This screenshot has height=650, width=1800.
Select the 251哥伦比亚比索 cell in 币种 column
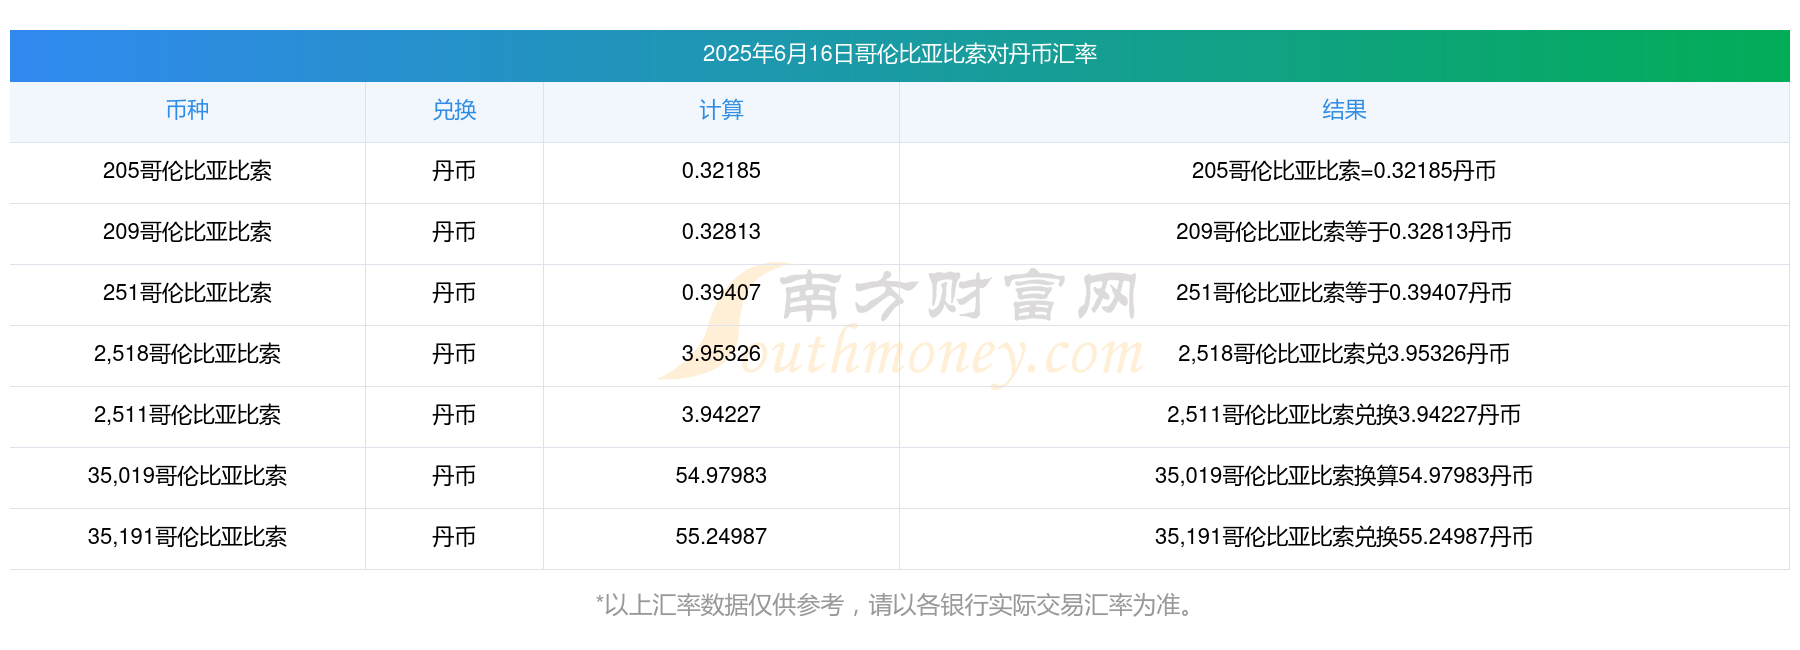[187, 293]
